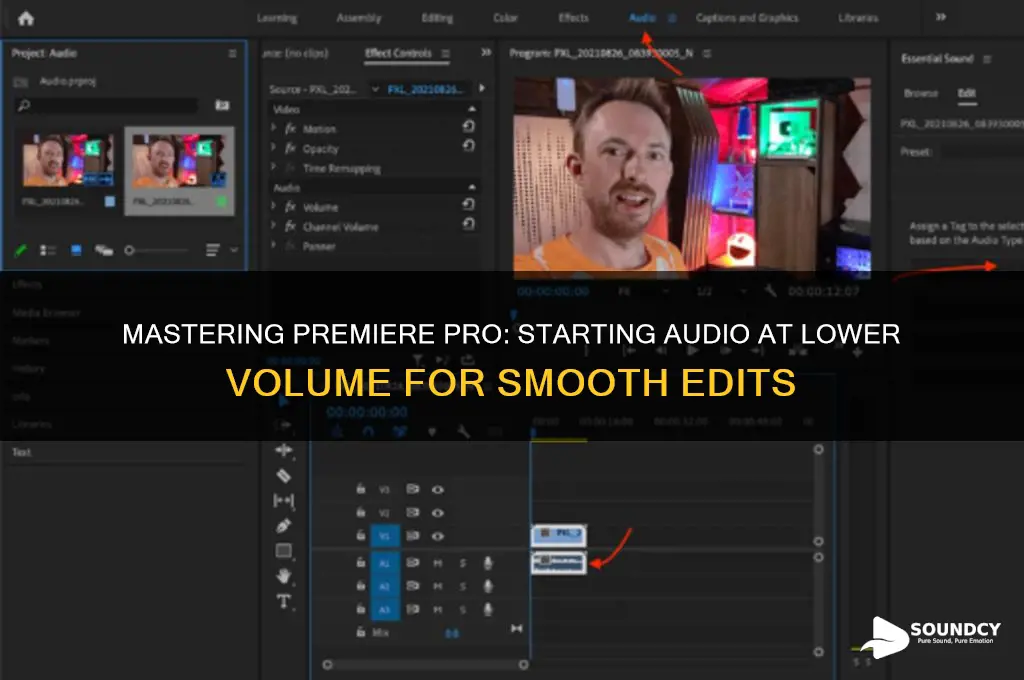Open the Captions and Graphics workspace
This screenshot has height=680, width=1024.
pyautogui.click(x=747, y=18)
